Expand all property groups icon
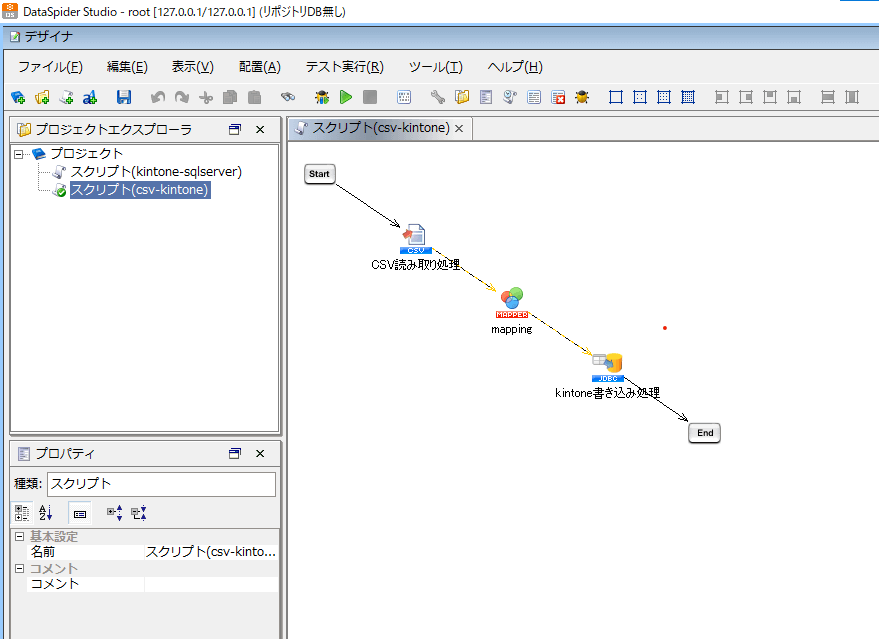The image size is (879, 639). [114, 513]
